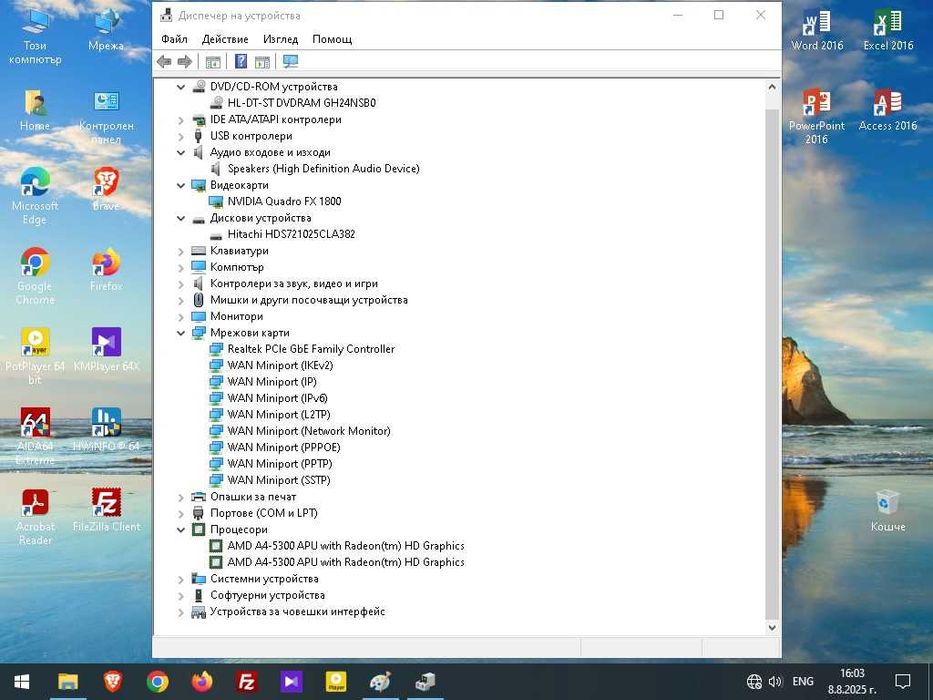Viewport: 933px width, 700px height.
Task: Select AIDA64 Extreme desktop shortcut
Action: click(x=35, y=436)
